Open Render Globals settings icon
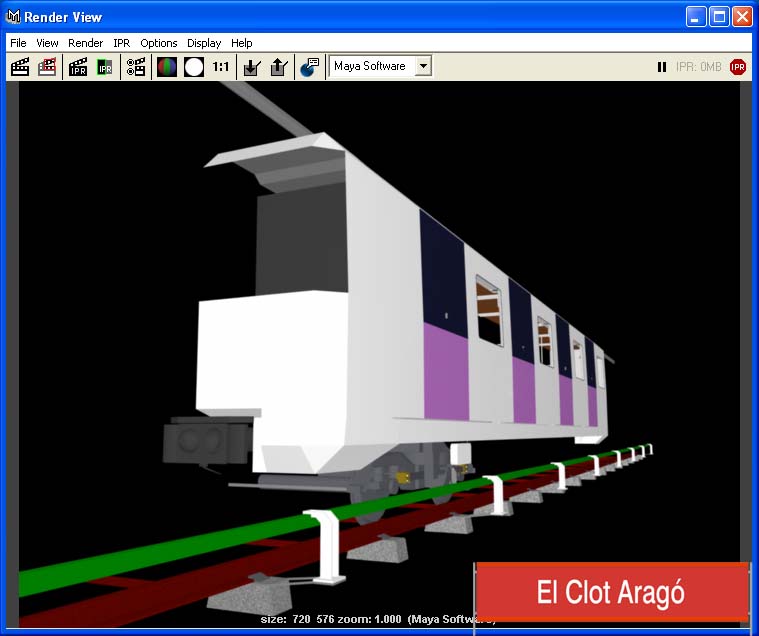 tap(136, 67)
